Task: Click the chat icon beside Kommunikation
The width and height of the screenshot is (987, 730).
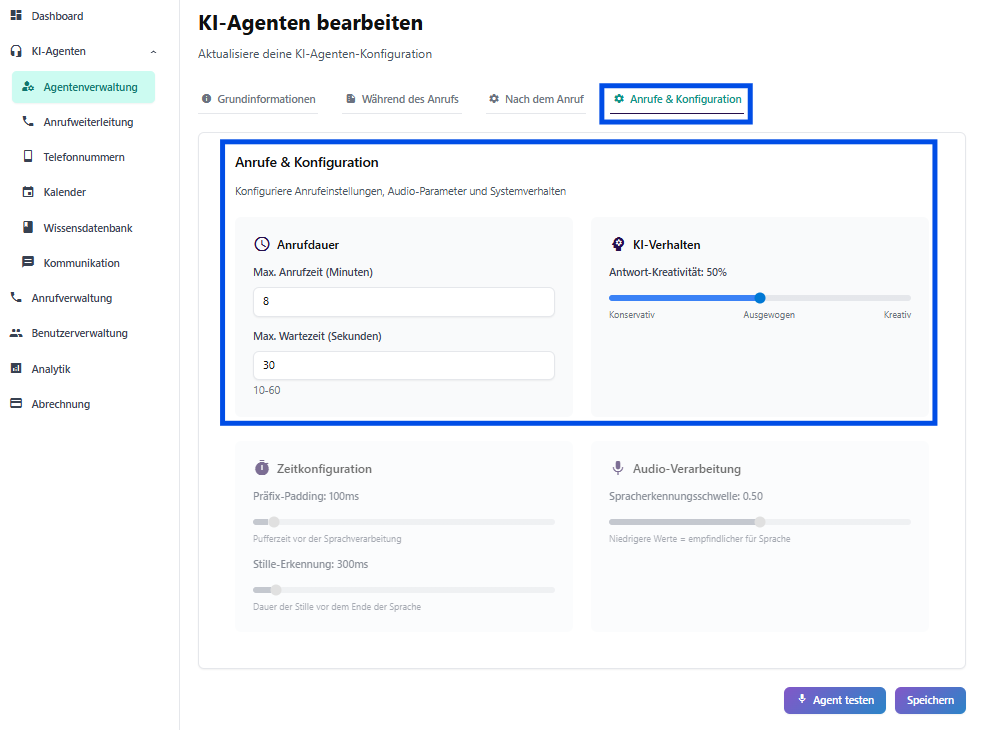Action: tap(28, 263)
